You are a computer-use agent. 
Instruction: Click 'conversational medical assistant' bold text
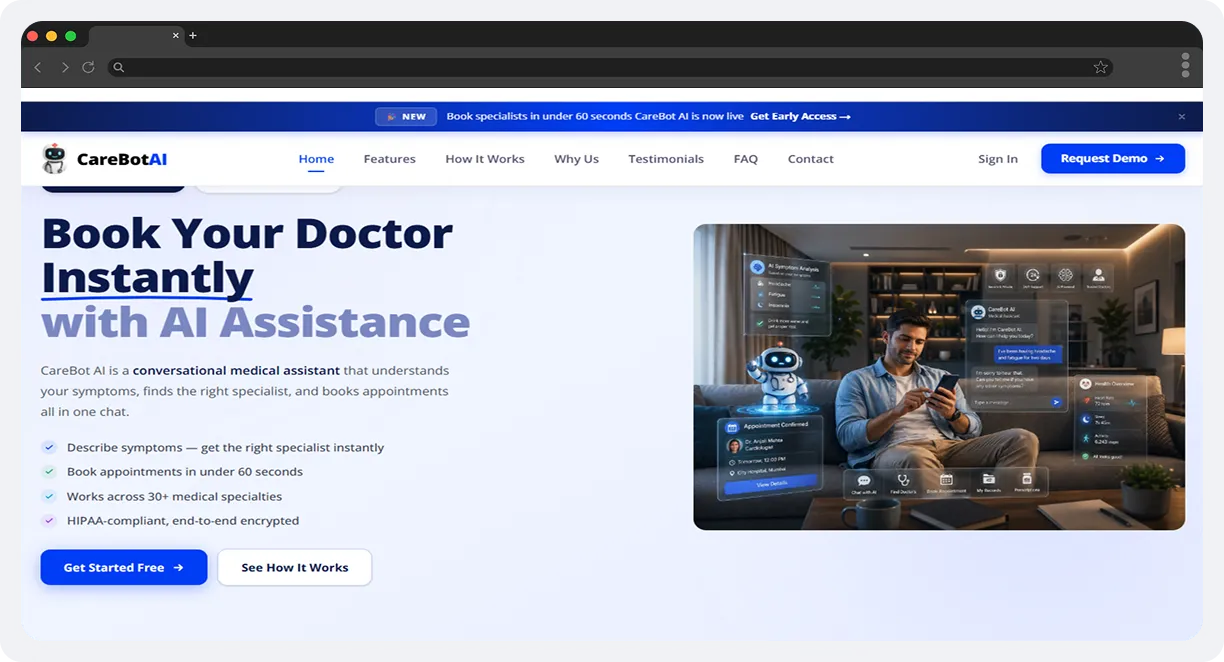pos(236,370)
